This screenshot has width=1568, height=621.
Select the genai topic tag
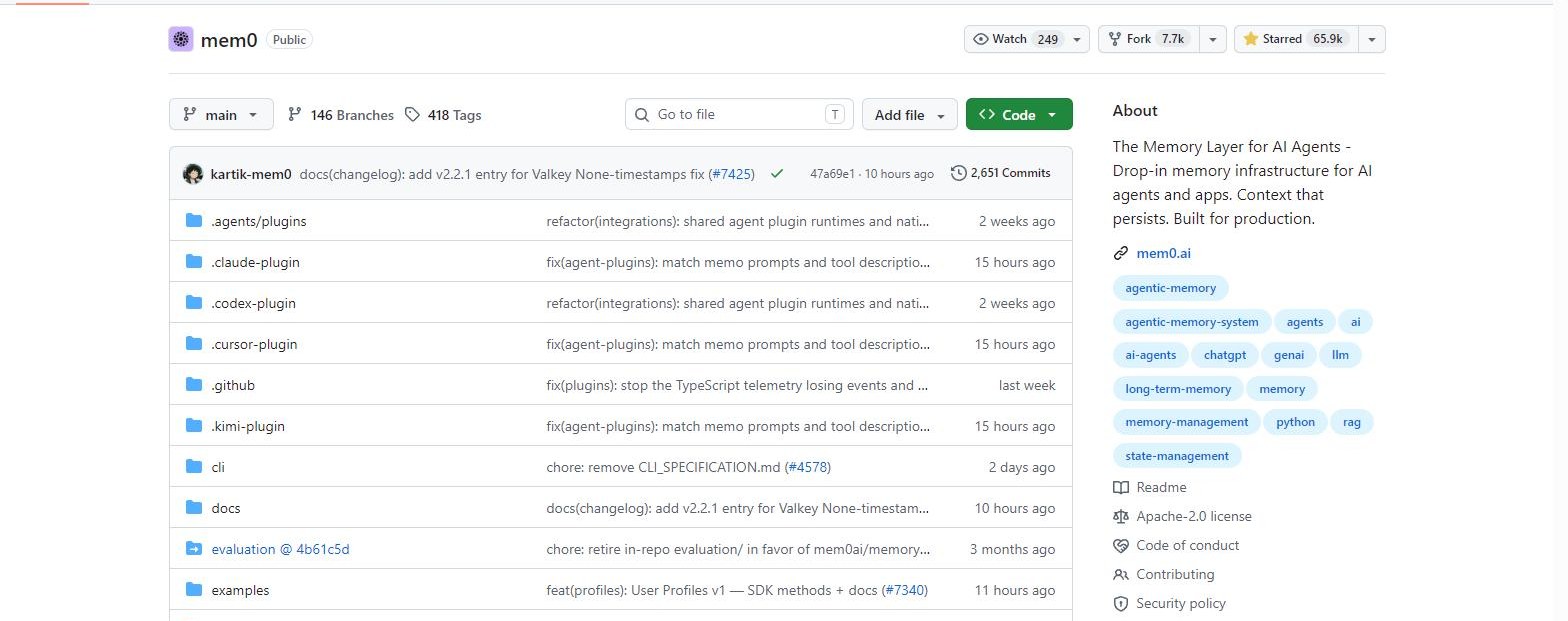[x=1289, y=355]
